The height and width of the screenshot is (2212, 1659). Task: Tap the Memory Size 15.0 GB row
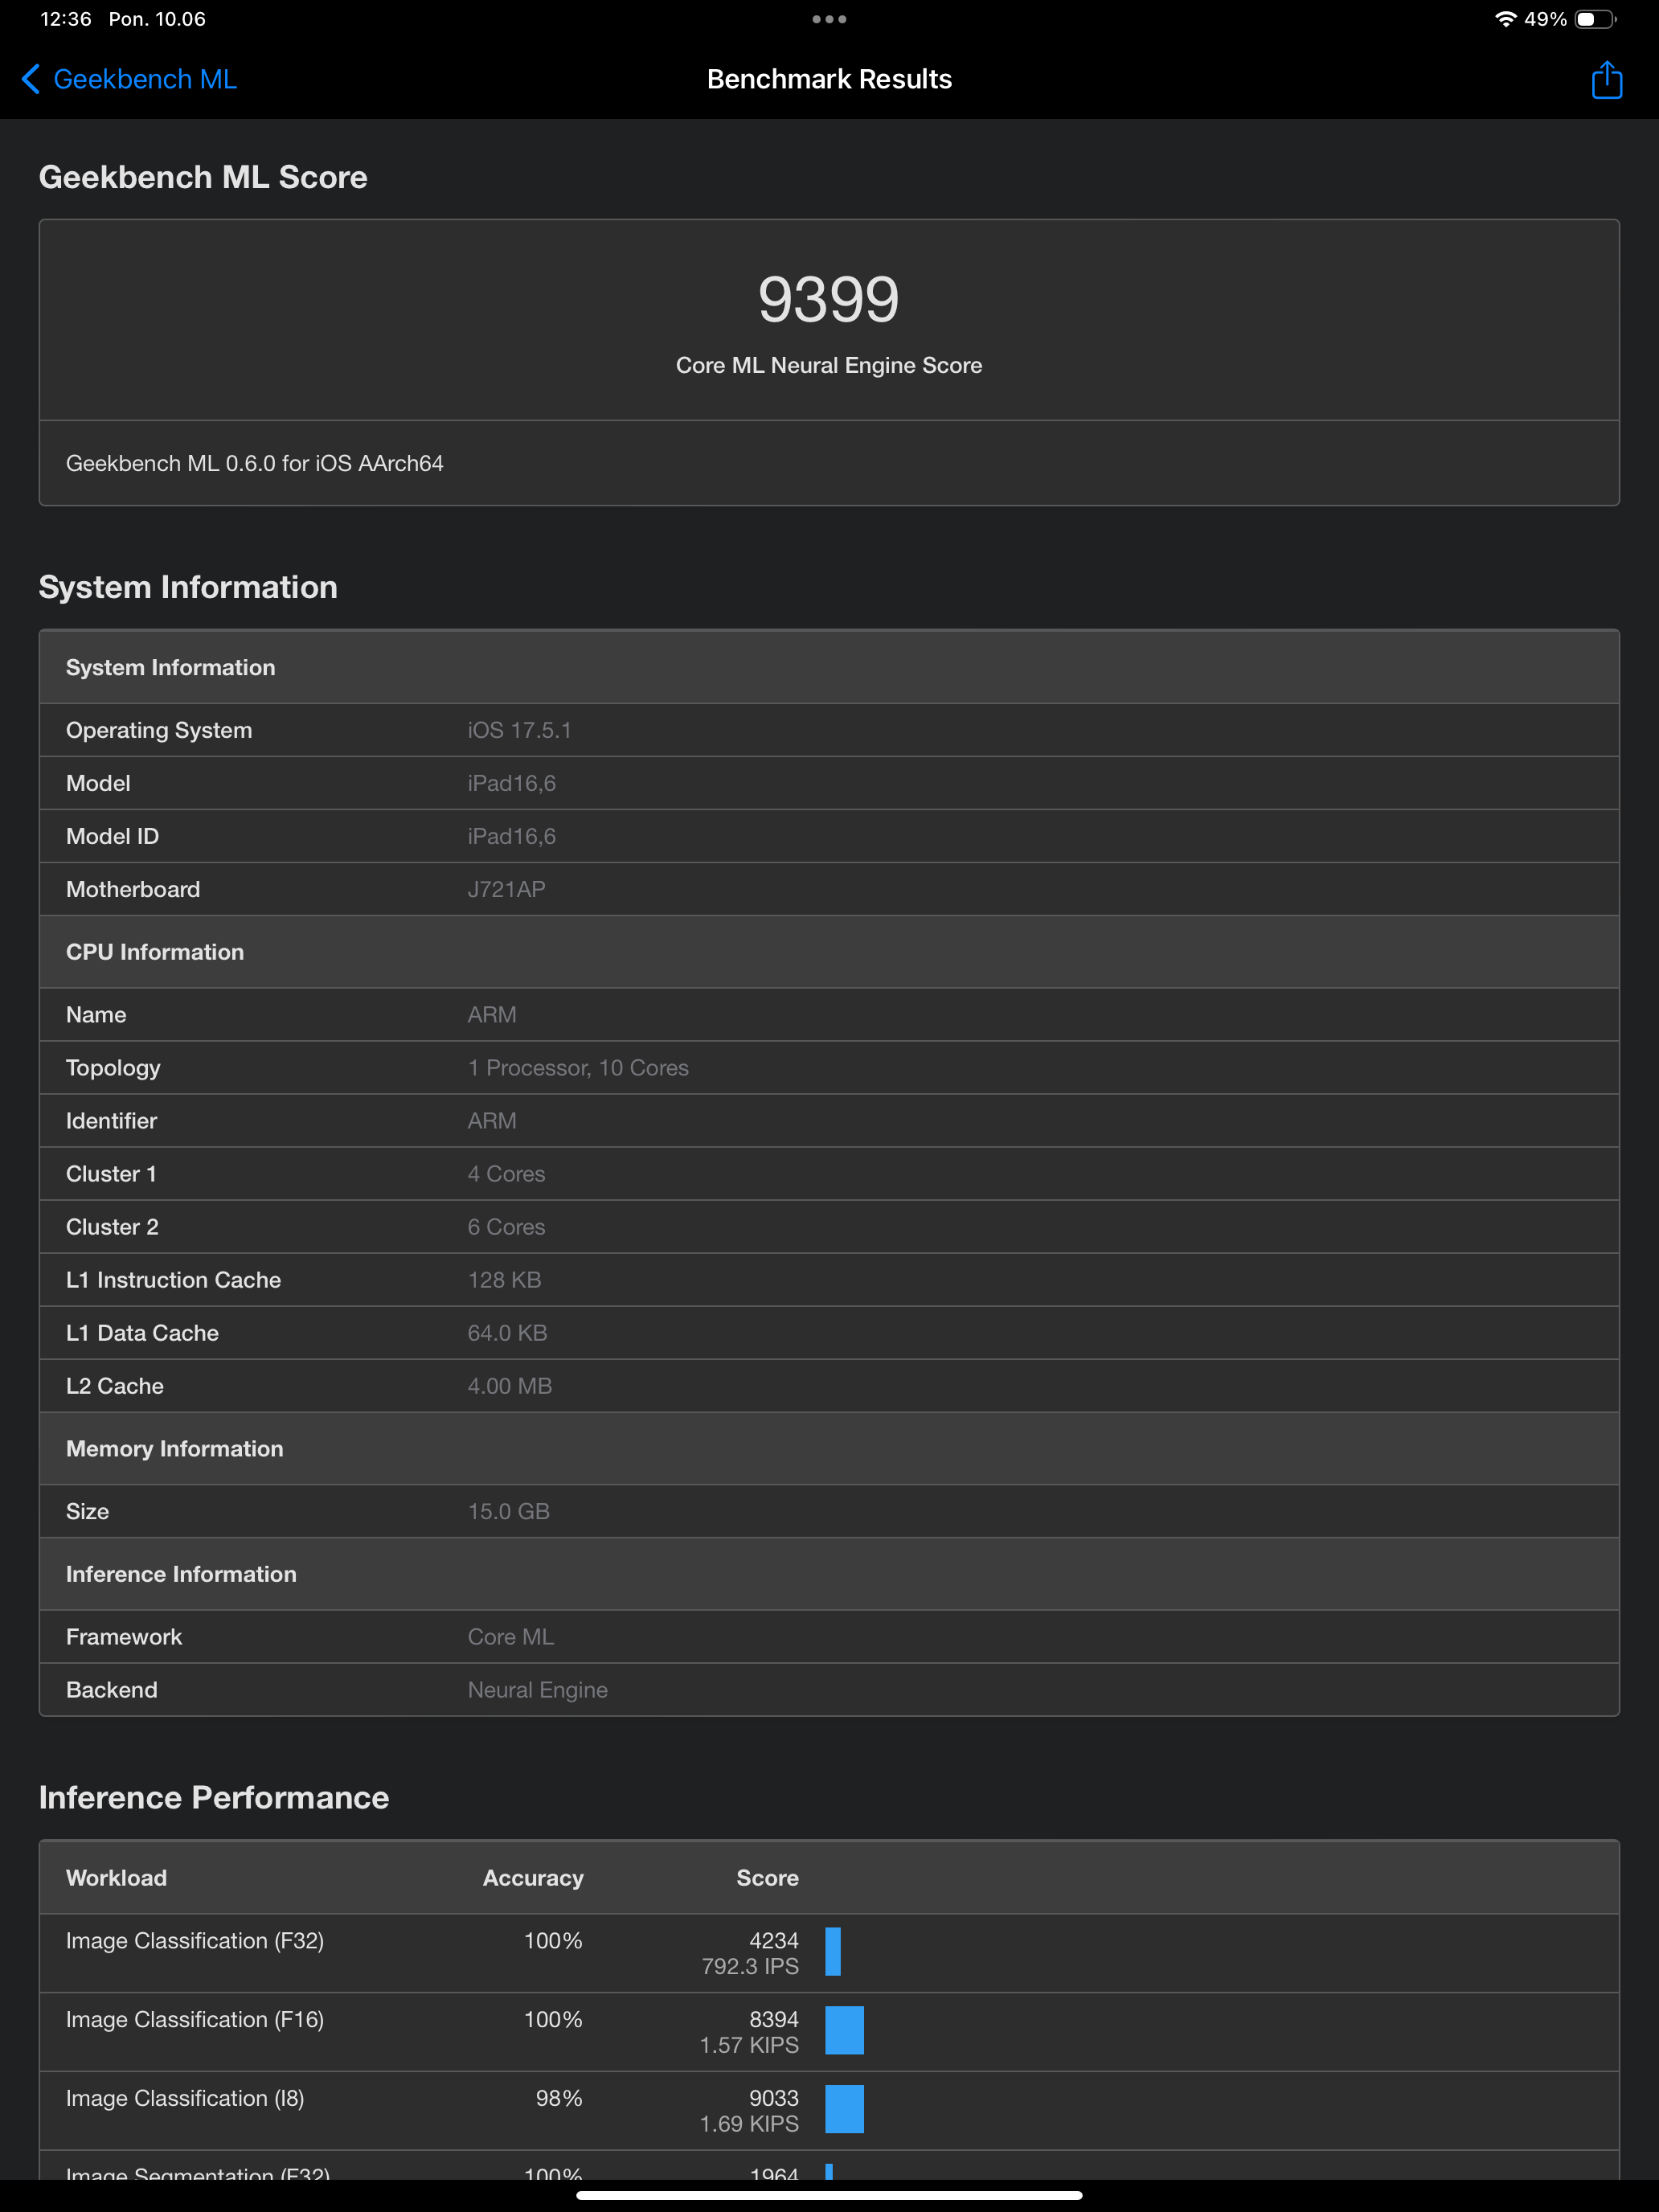click(828, 1511)
